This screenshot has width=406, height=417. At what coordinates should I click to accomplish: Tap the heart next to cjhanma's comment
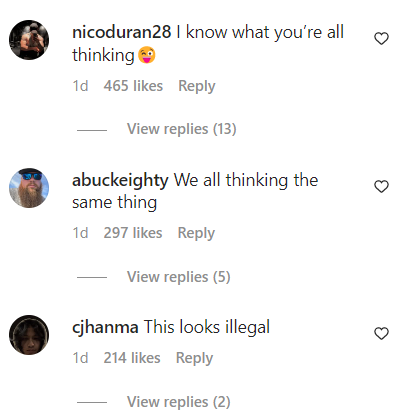pyautogui.click(x=381, y=333)
